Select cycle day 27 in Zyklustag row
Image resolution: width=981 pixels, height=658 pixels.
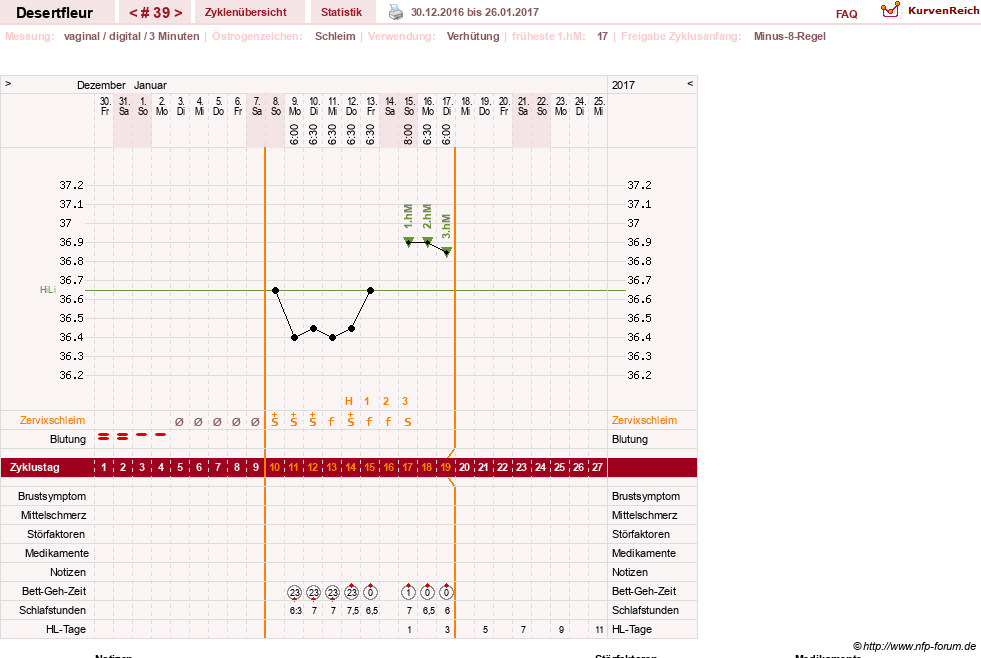point(597,467)
